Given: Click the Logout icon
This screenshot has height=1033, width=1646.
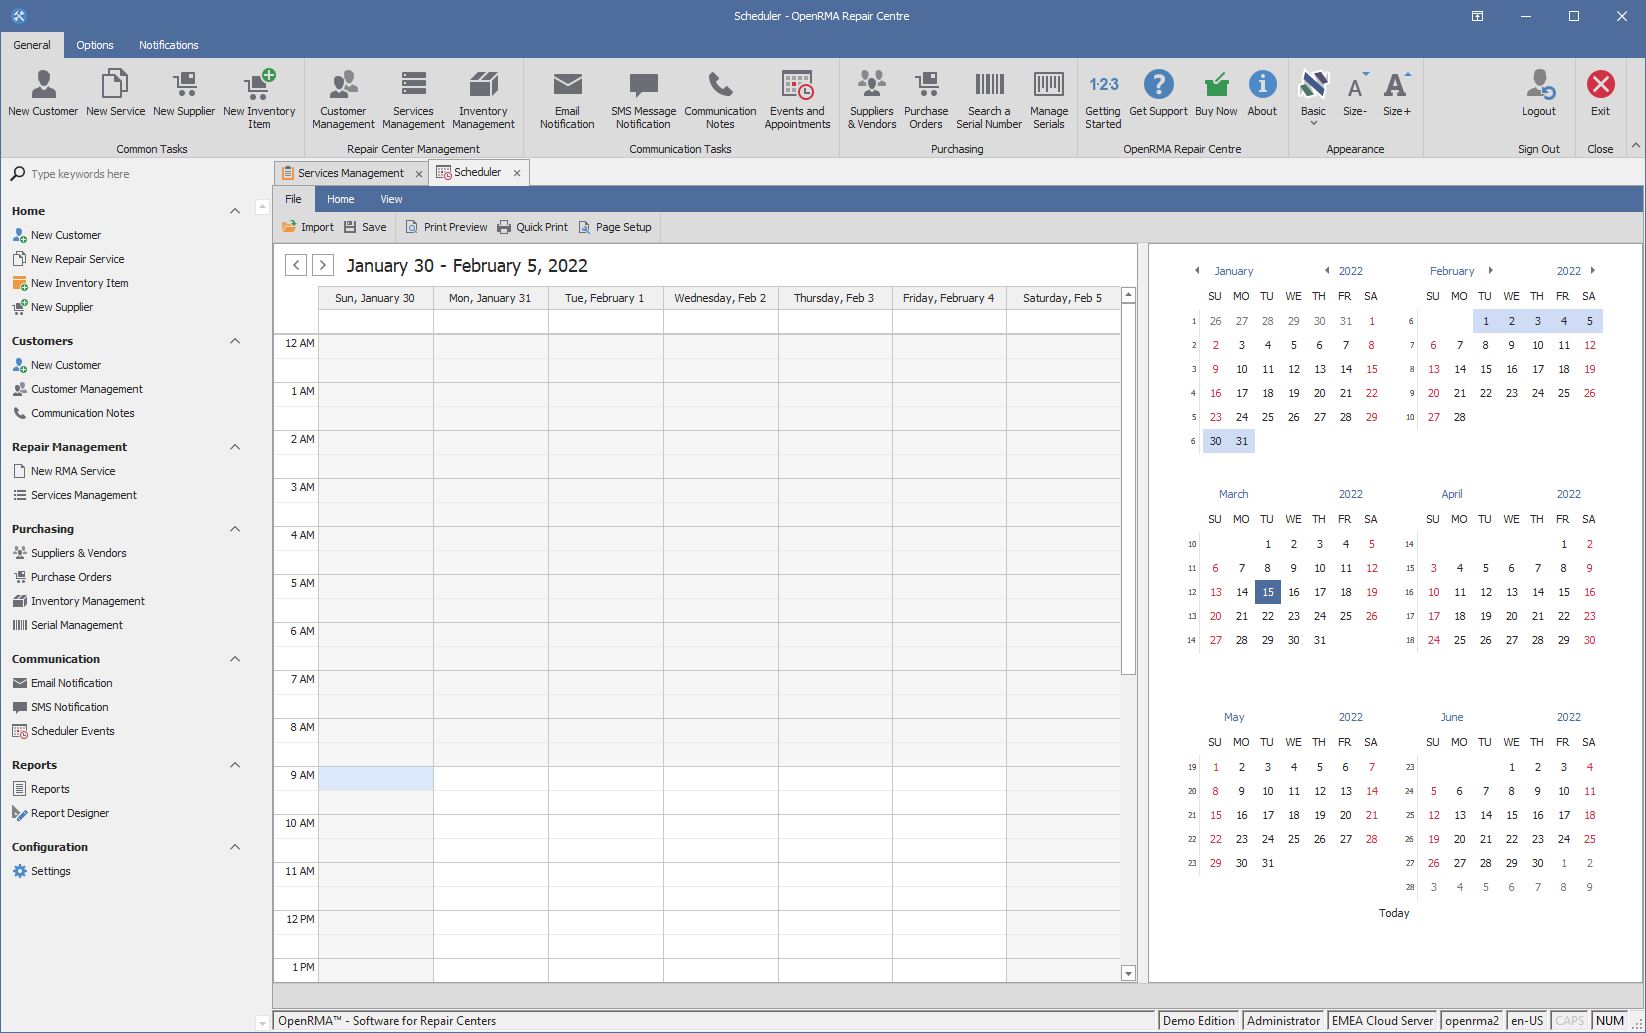Looking at the screenshot, I should (x=1539, y=94).
